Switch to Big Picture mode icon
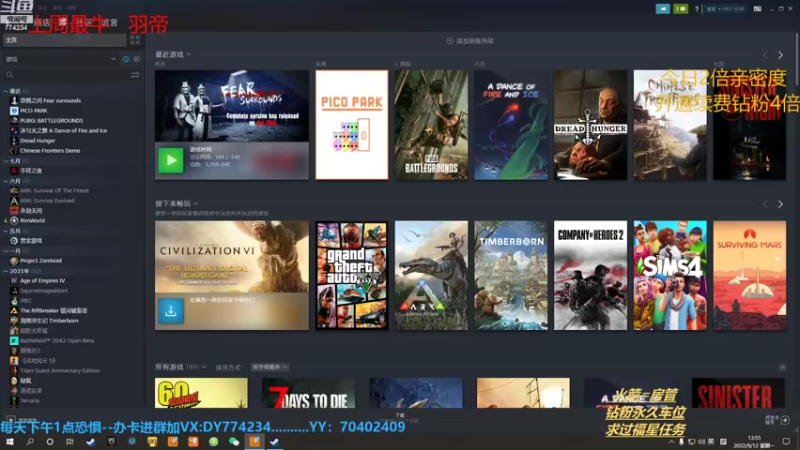Image resolution: width=800 pixels, height=450 pixels. (x=758, y=9)
